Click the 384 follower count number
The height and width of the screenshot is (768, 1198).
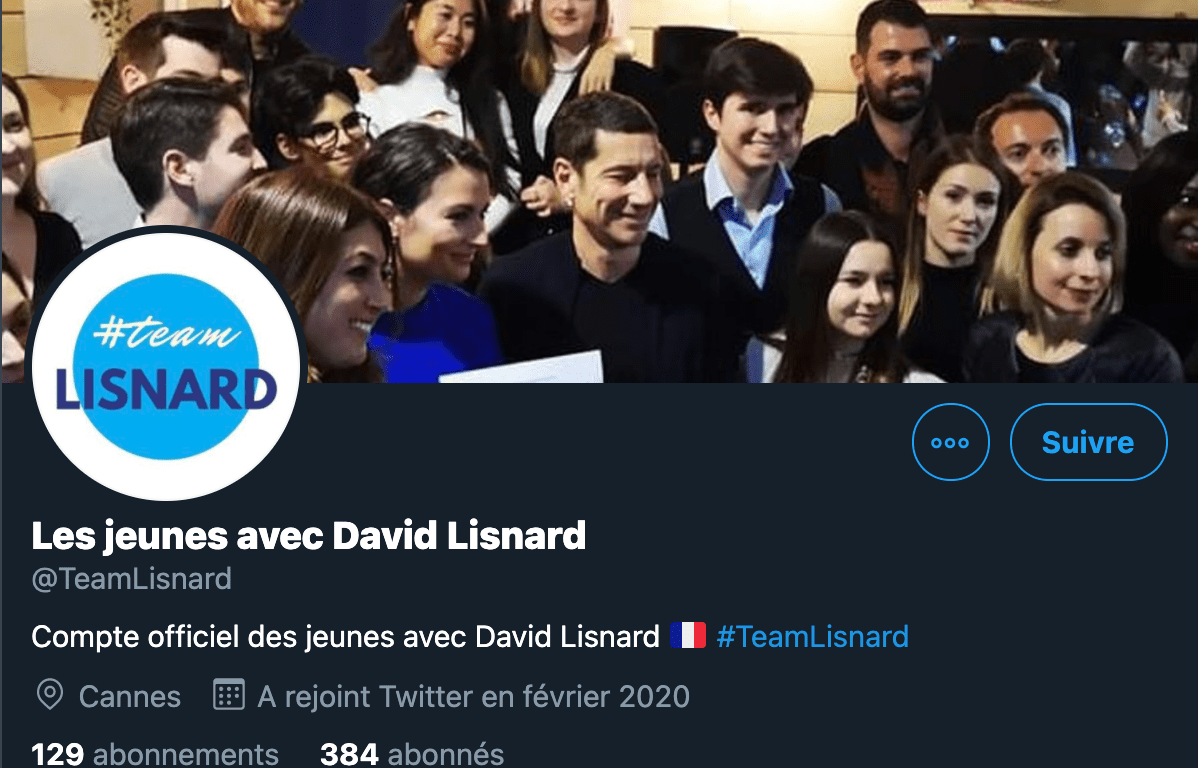click(x=349, y=754)
